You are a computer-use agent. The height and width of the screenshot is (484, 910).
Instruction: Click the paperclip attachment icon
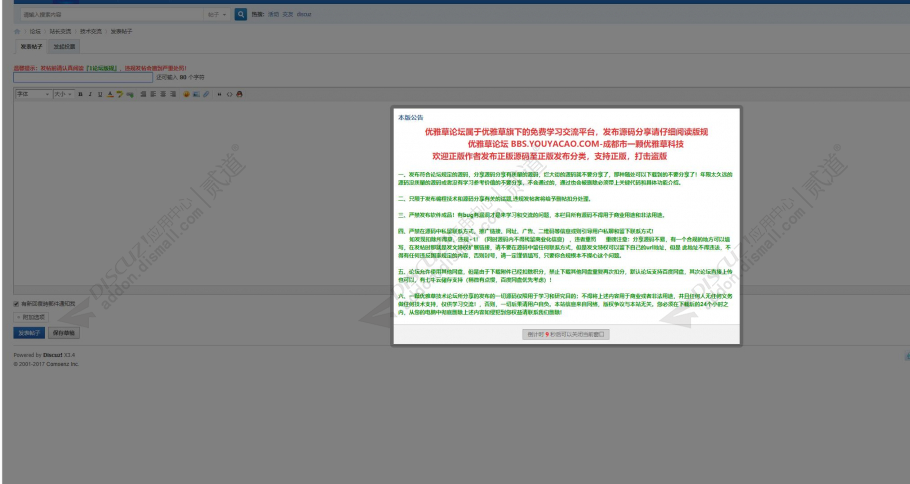tap(206, 94)
